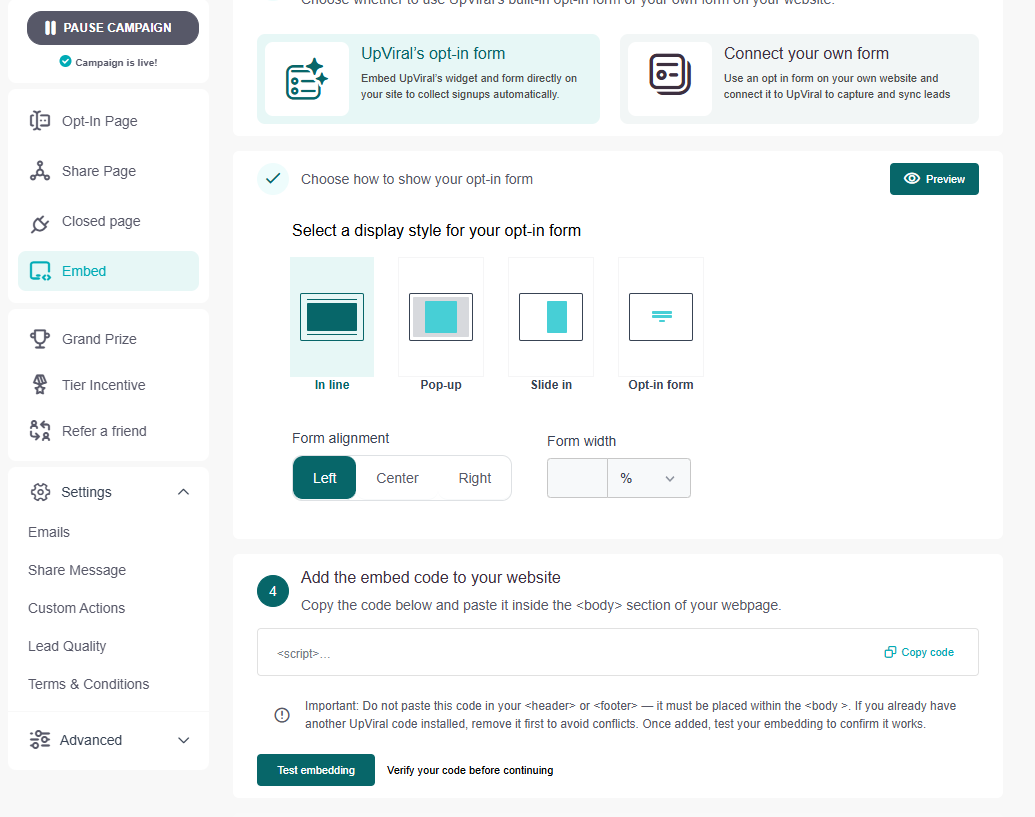Set form alignment to Right

(x=475, y=478)
